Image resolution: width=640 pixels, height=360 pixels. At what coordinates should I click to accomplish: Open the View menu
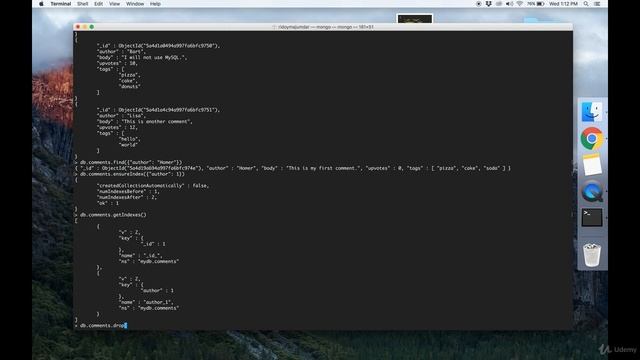[114, 4]
